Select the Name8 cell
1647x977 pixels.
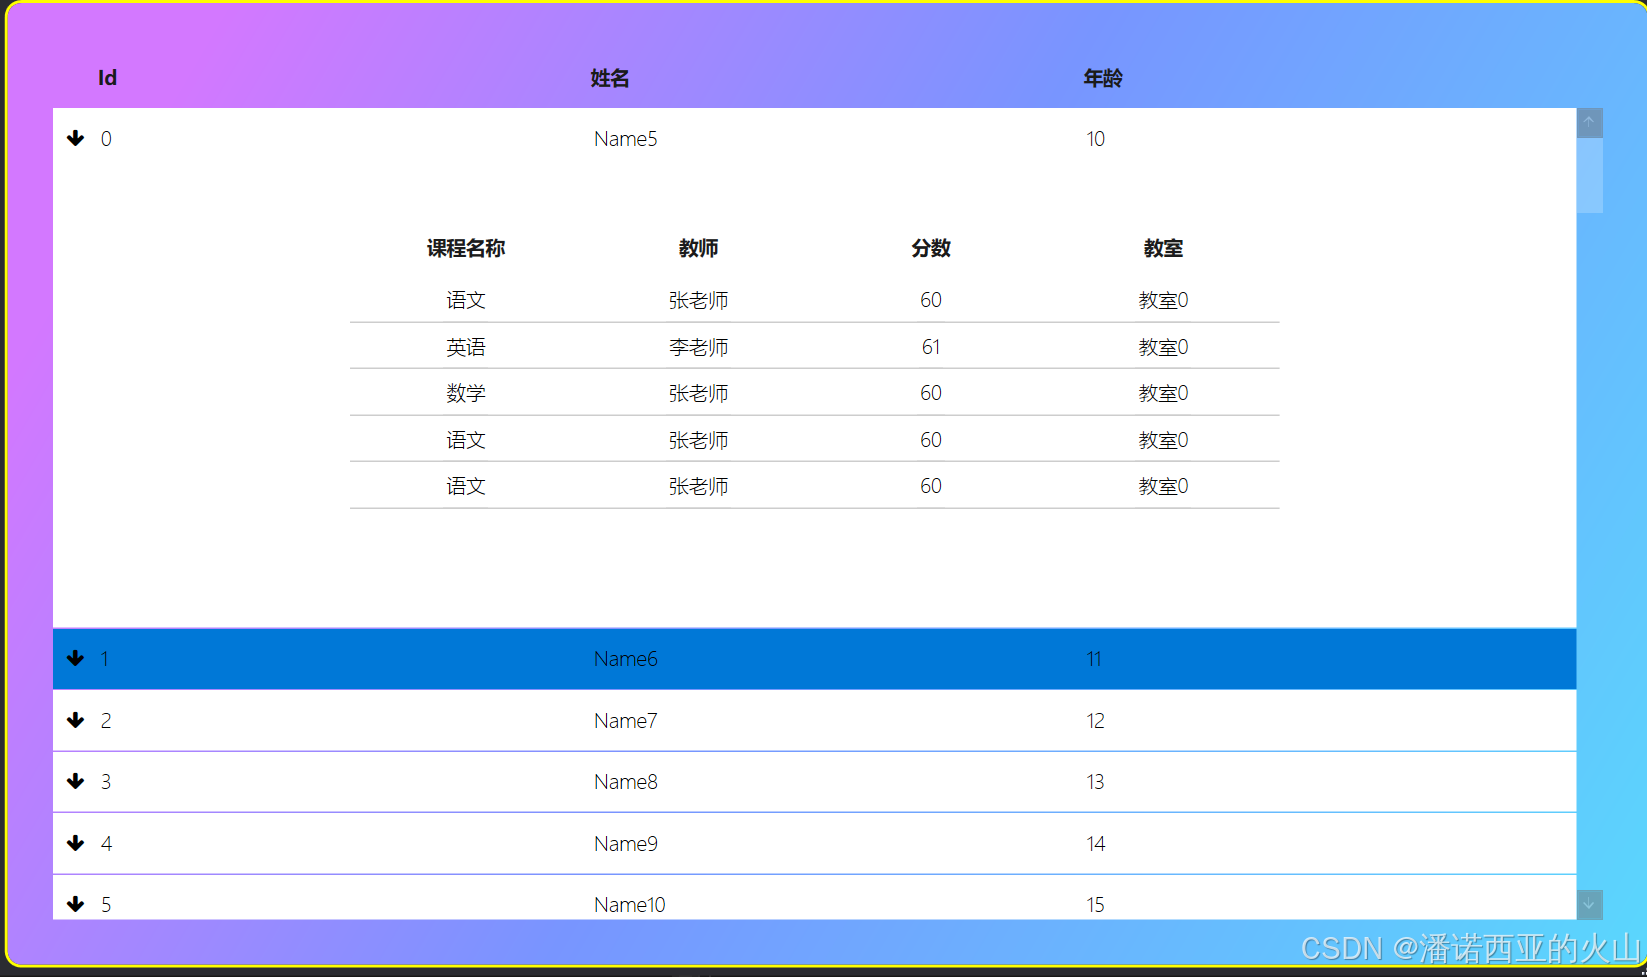626,782
